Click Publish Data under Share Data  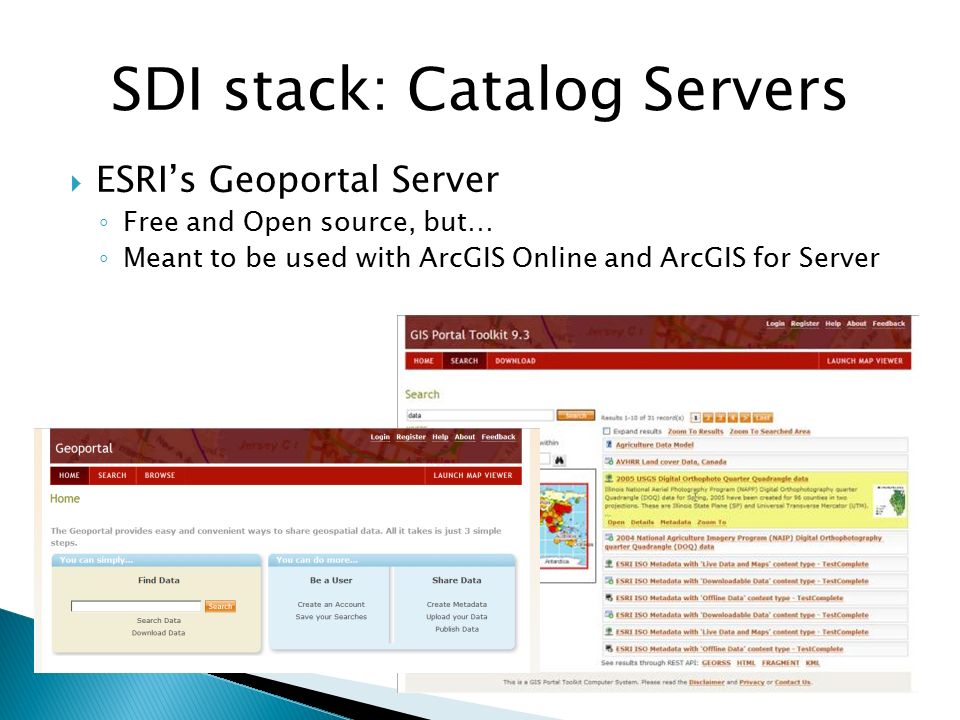point(457,629)
